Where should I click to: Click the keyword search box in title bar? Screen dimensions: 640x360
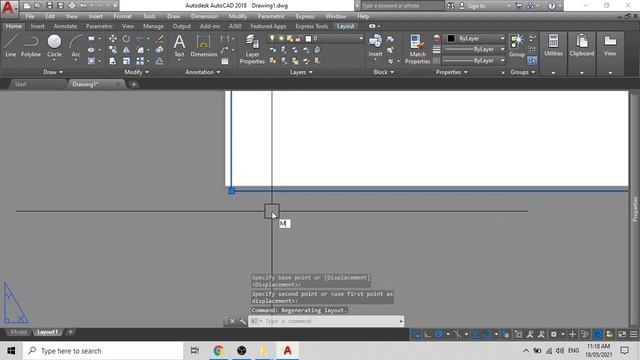coord(402,6)
